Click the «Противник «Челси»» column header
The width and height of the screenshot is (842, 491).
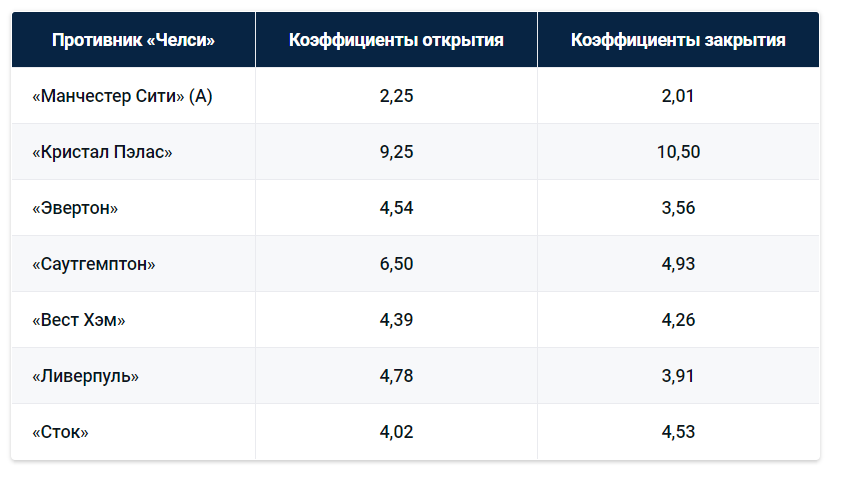point(133,40)
